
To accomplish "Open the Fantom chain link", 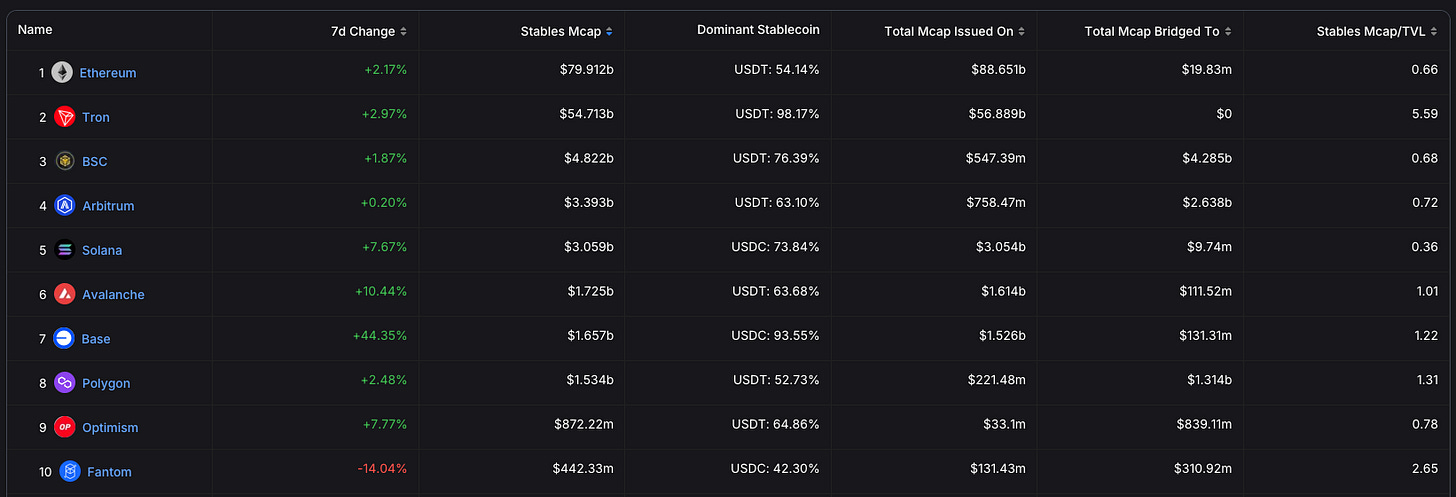I will [x=109, y=472].
